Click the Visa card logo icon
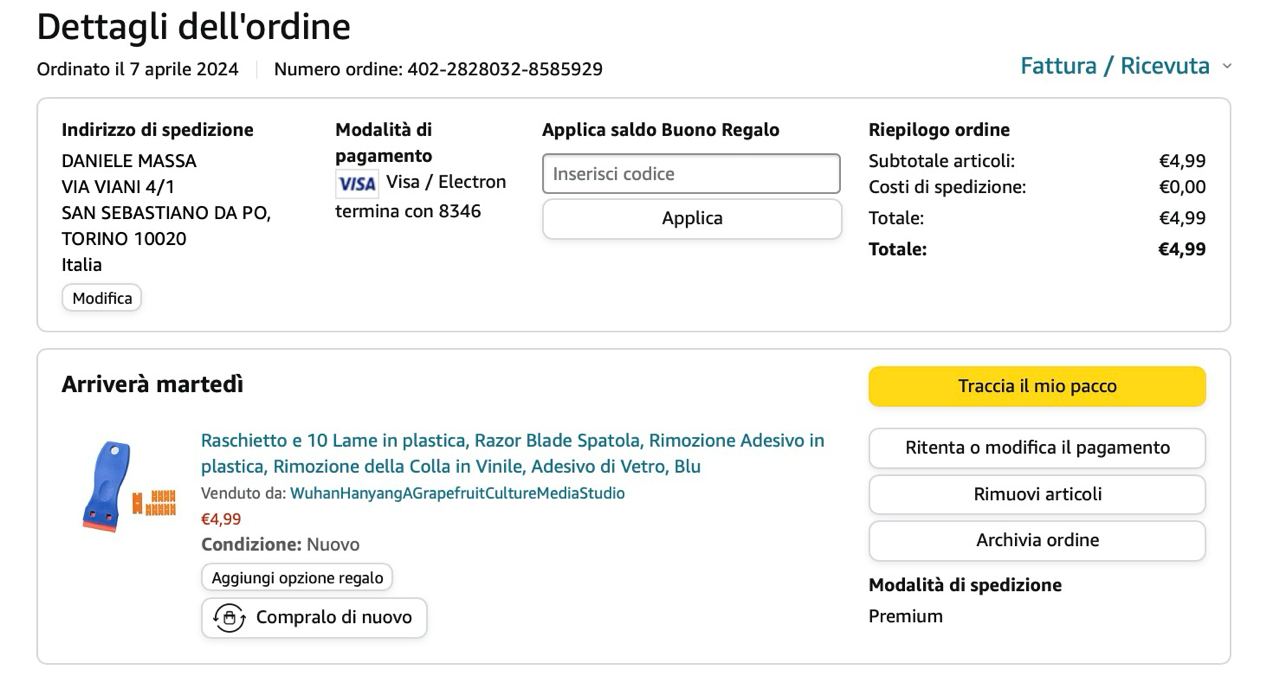Image resolution: width=1280 pixels, height=696 pixels. [356, 183]
